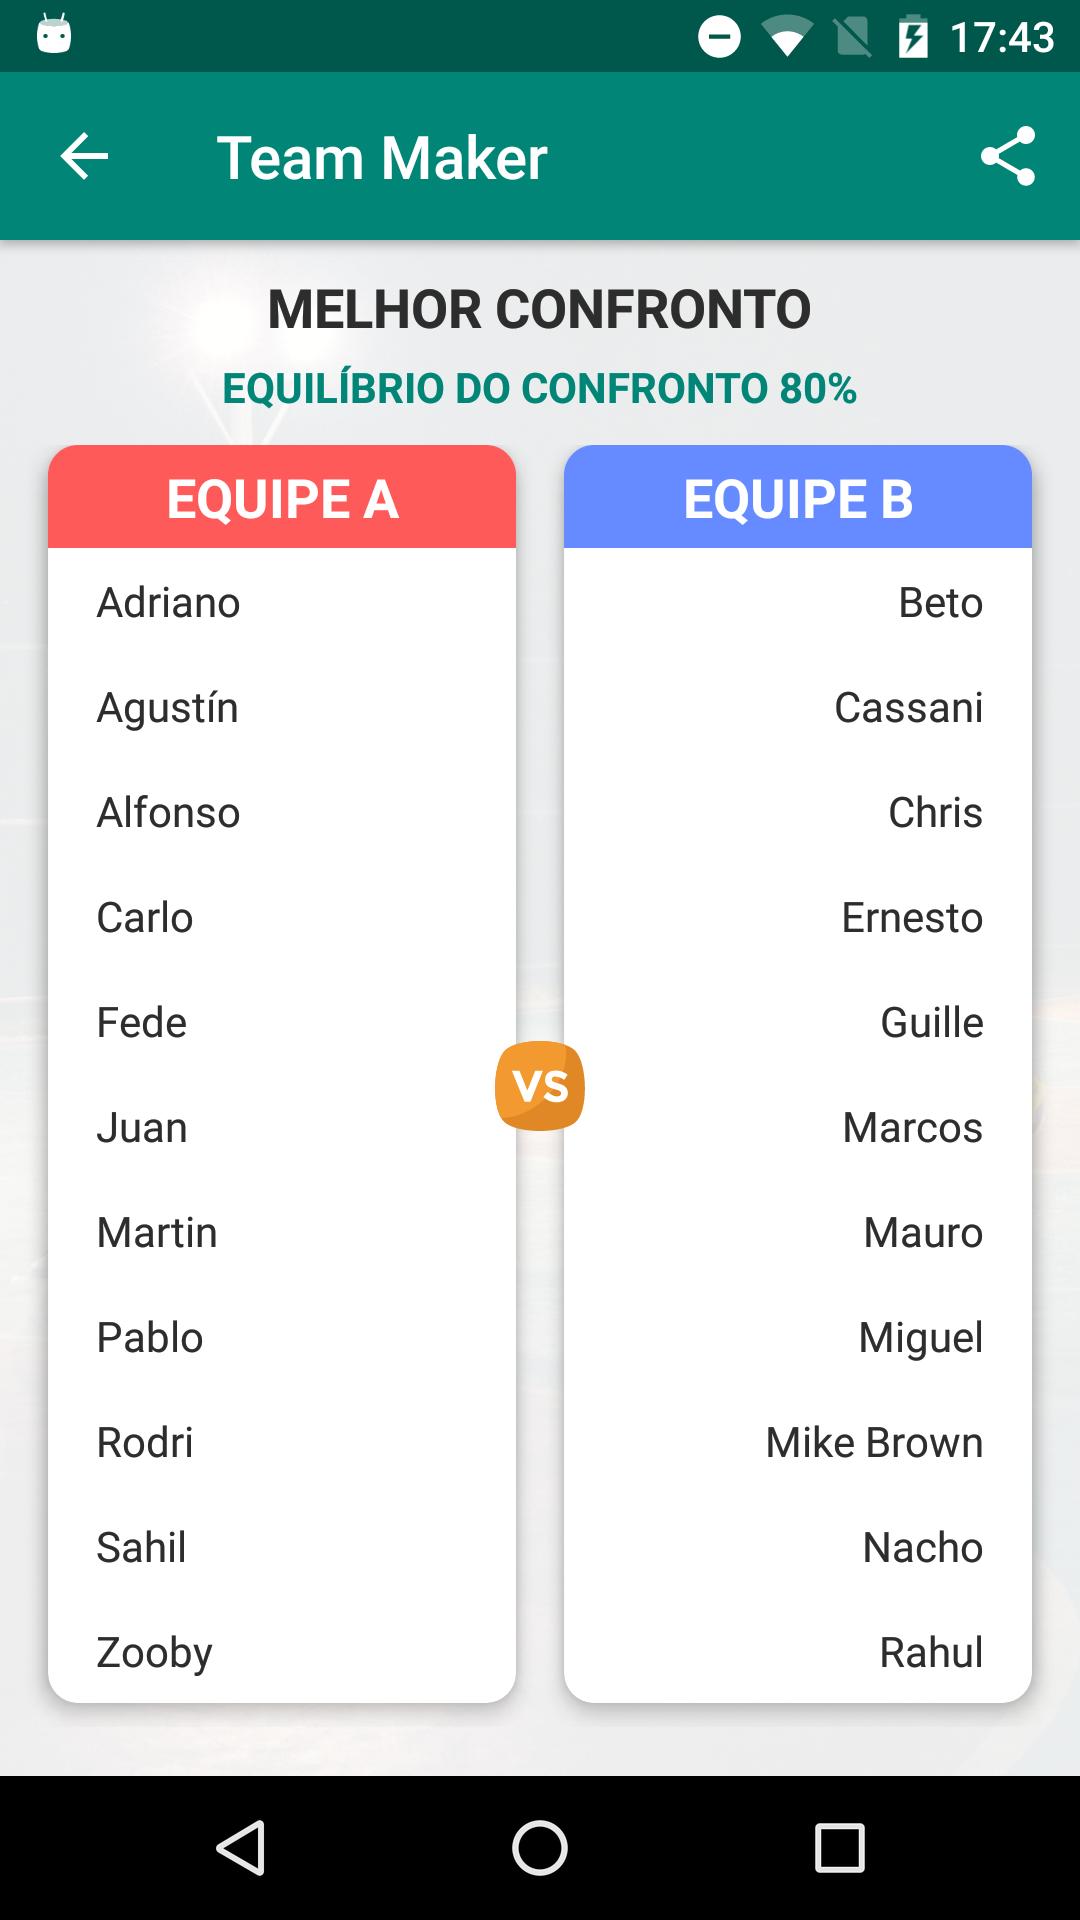Select player Cassani in Equipe B
Viewport: 1080px width, 1920px height.
tap(908, 708)
